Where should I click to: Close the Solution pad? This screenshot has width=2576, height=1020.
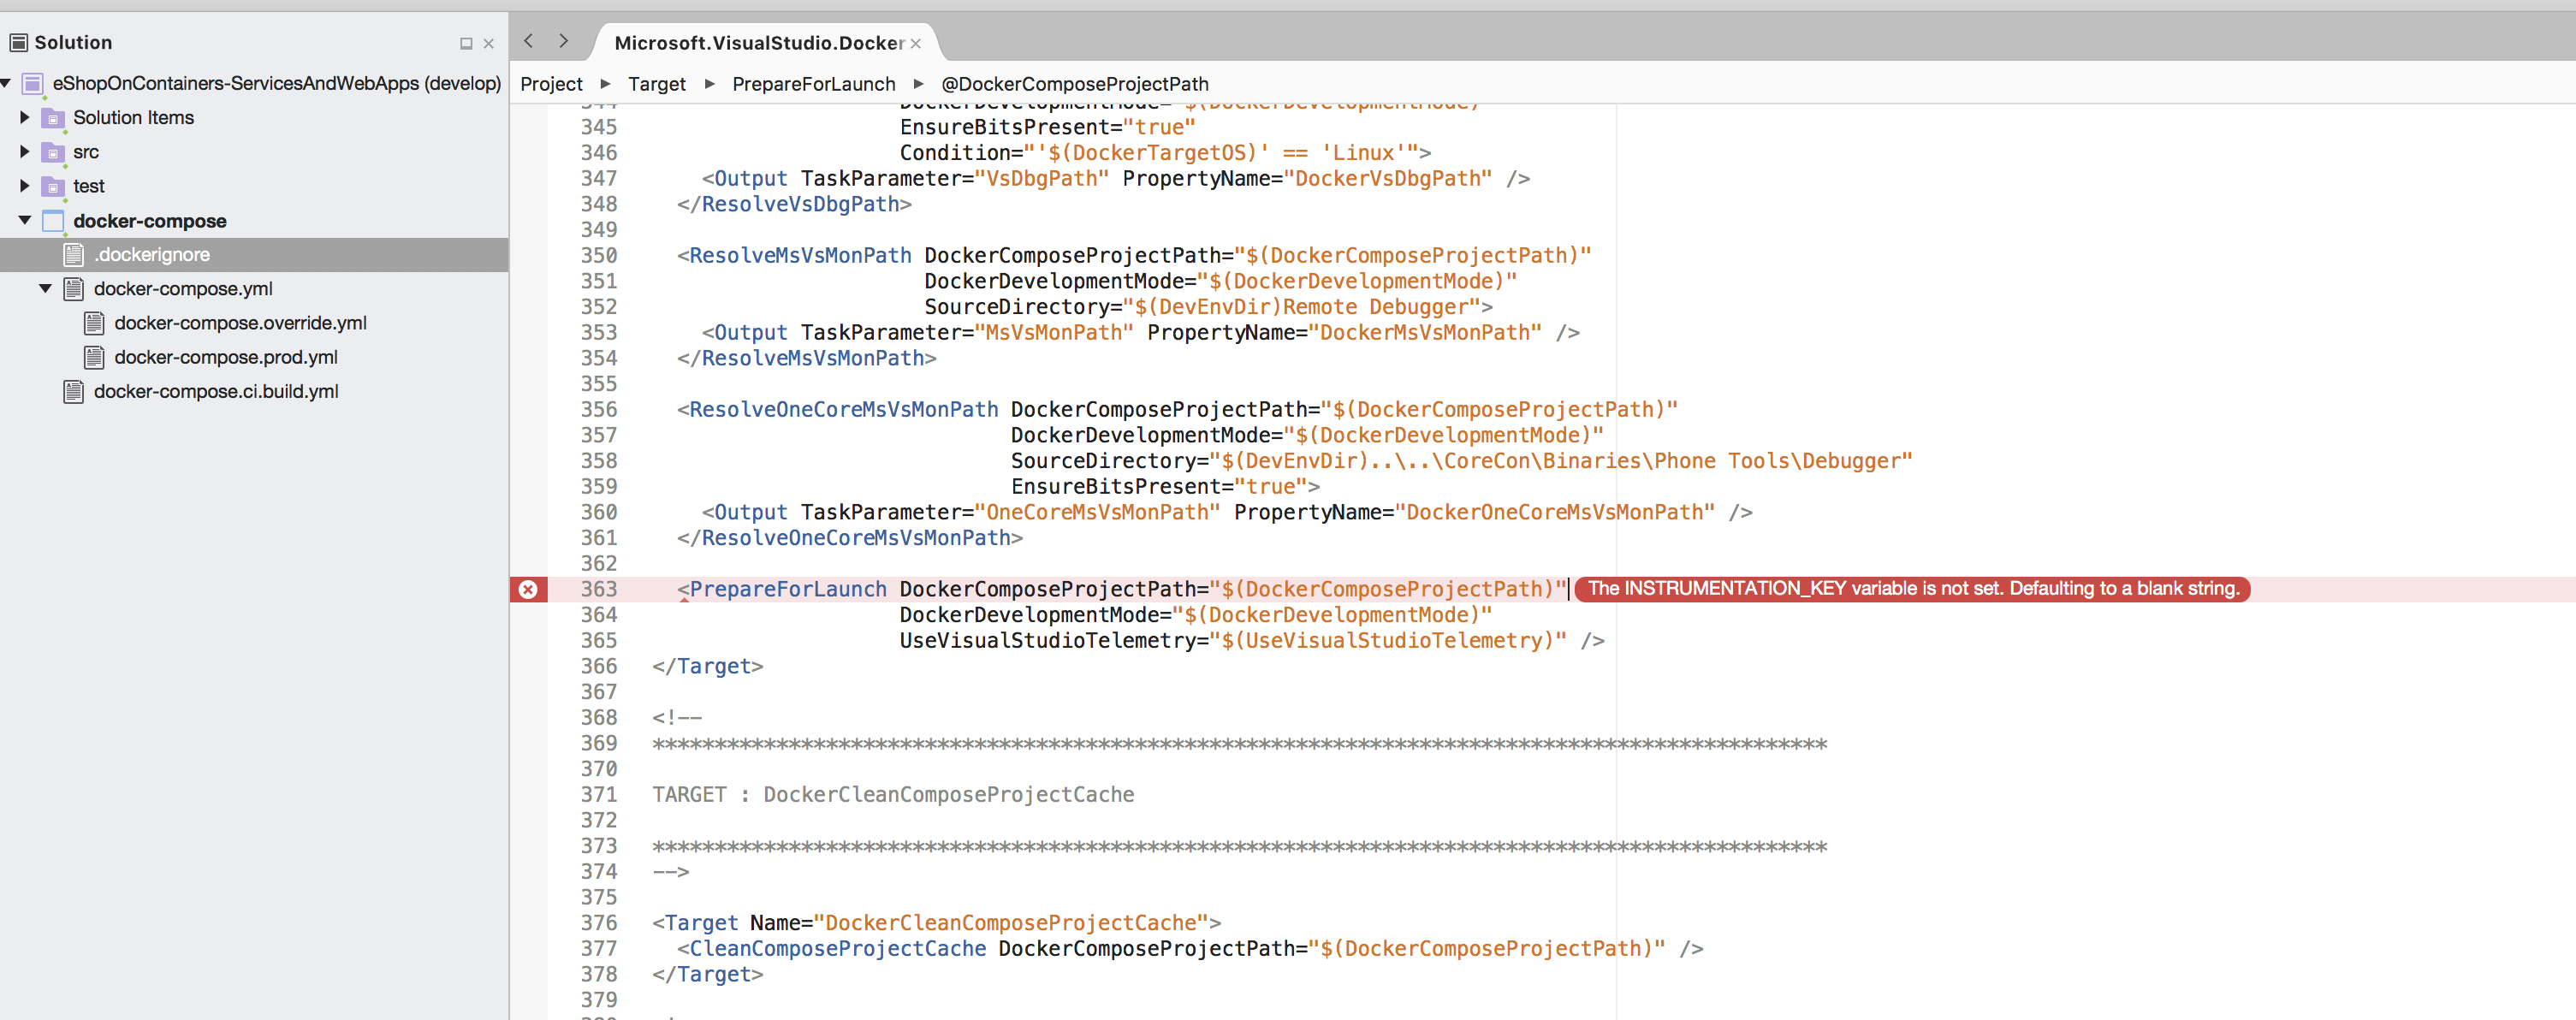point(489,43)
